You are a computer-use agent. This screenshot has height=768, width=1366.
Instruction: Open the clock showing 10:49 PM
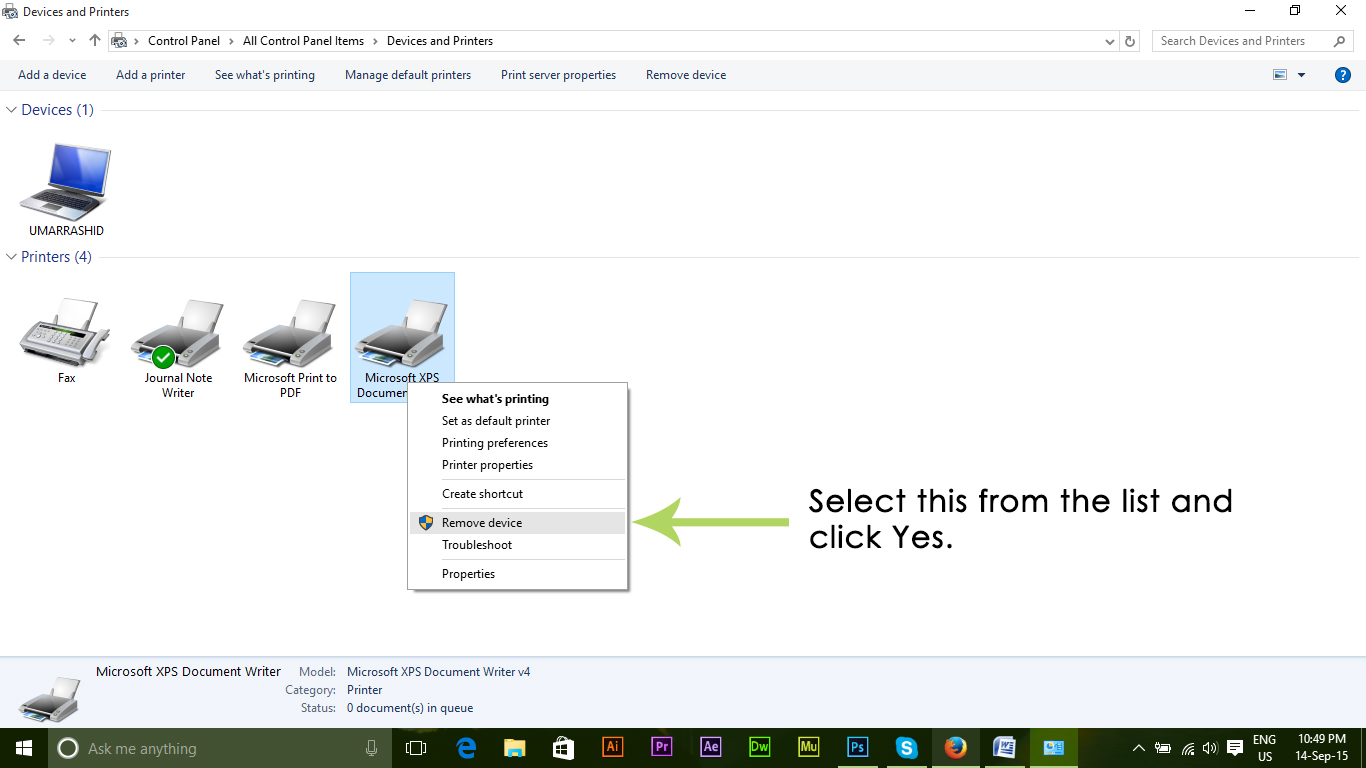tap(1322, 748)
